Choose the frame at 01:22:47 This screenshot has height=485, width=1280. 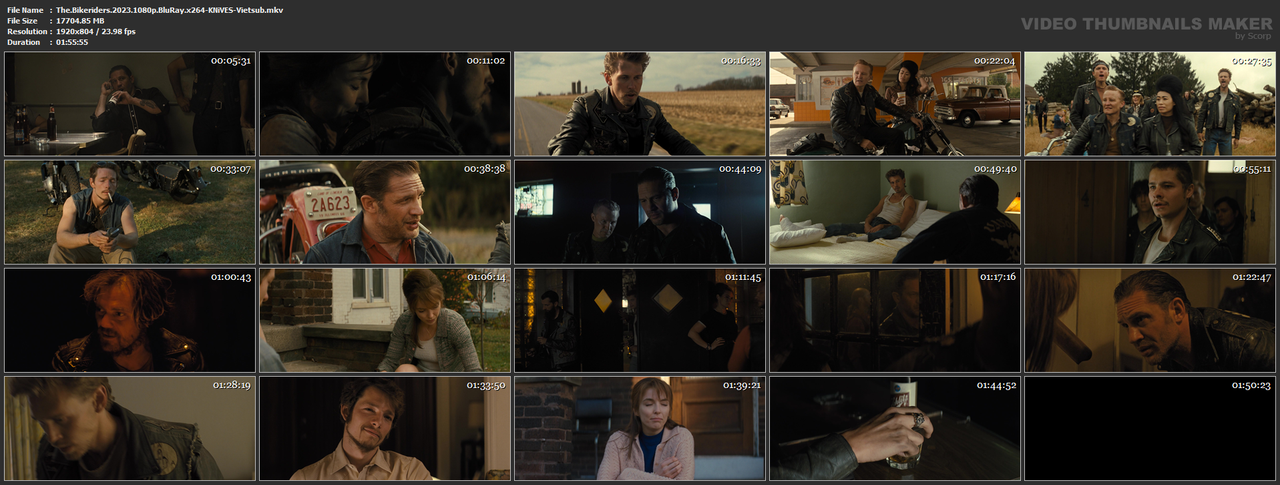[x=1150, y=320]
